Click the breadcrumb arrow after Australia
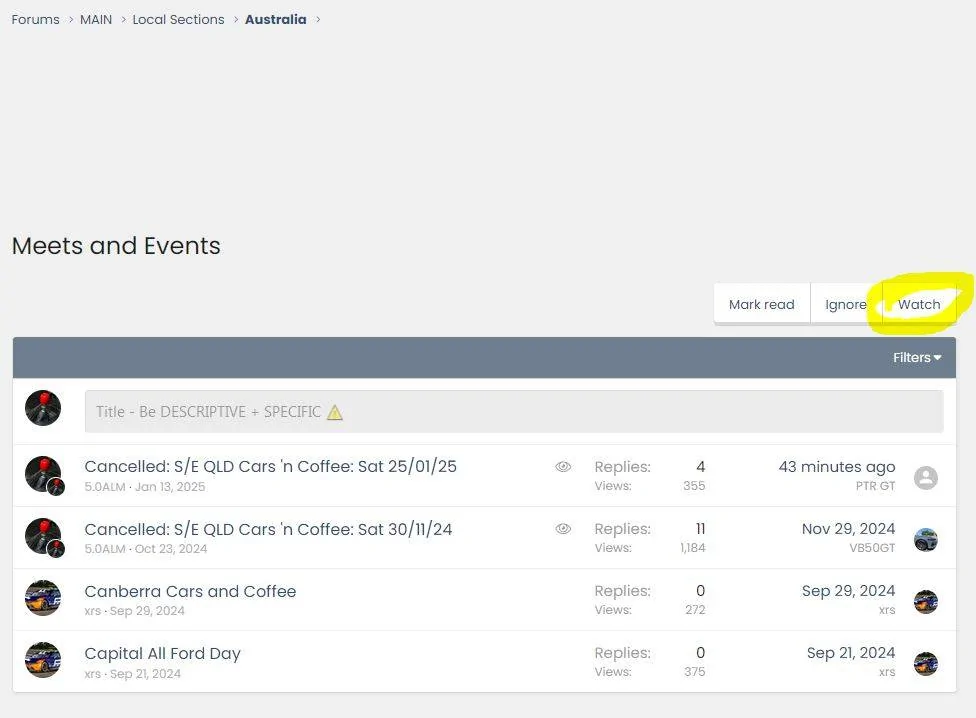 click(x=318, y=19)
